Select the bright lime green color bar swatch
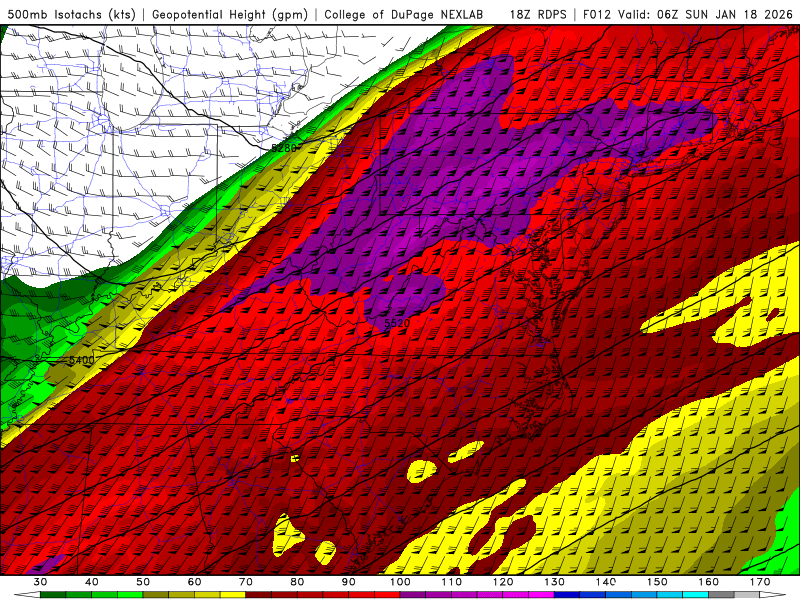The image size is (800, 600). 130,595
